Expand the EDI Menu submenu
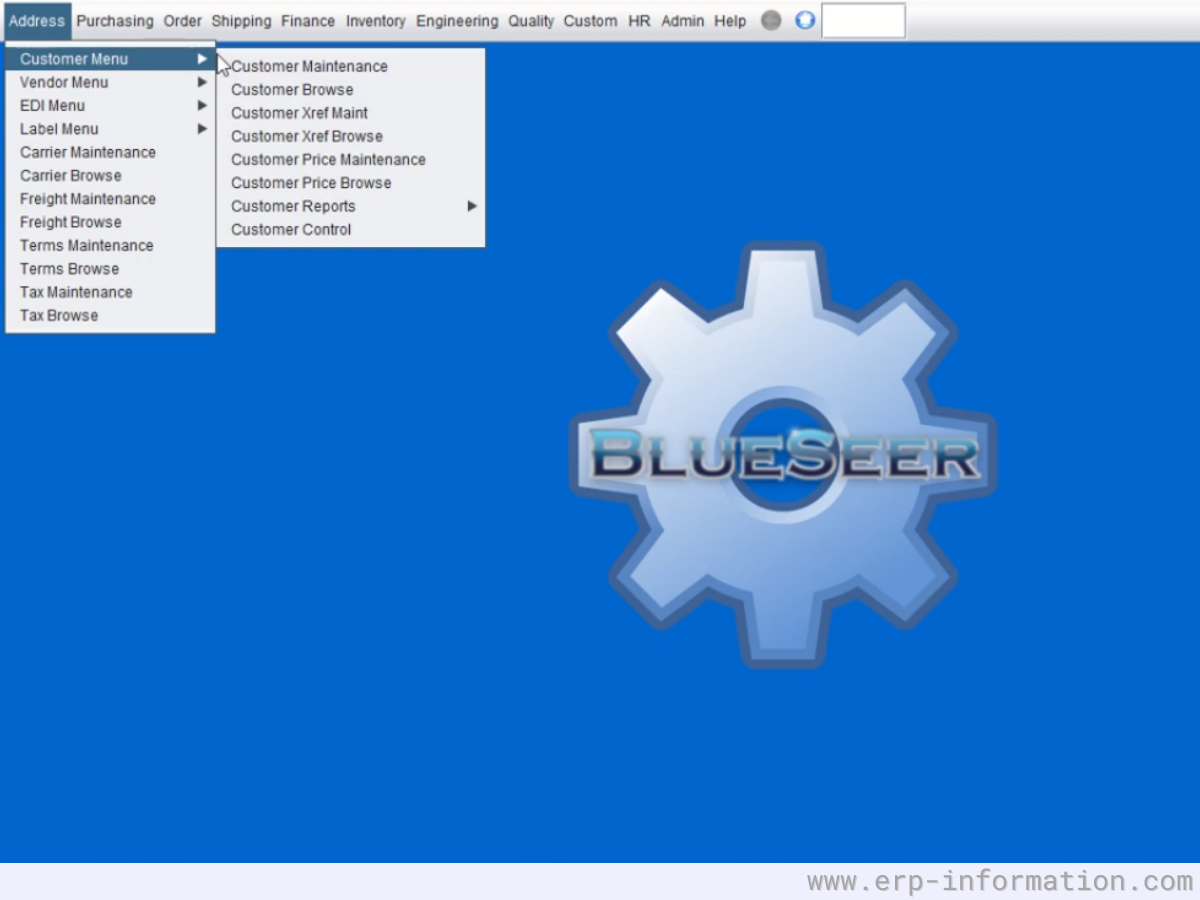 click(x=110, y=105)
